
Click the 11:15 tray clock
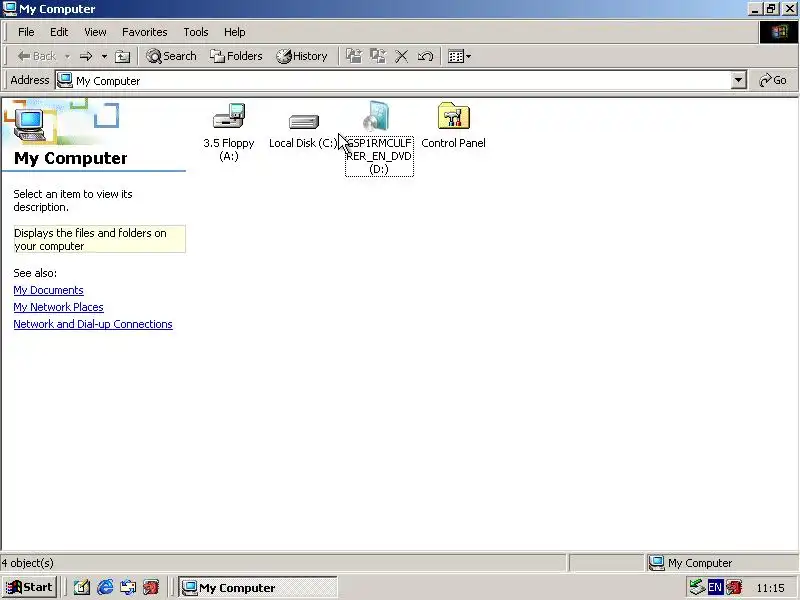[x=770, y=588]
